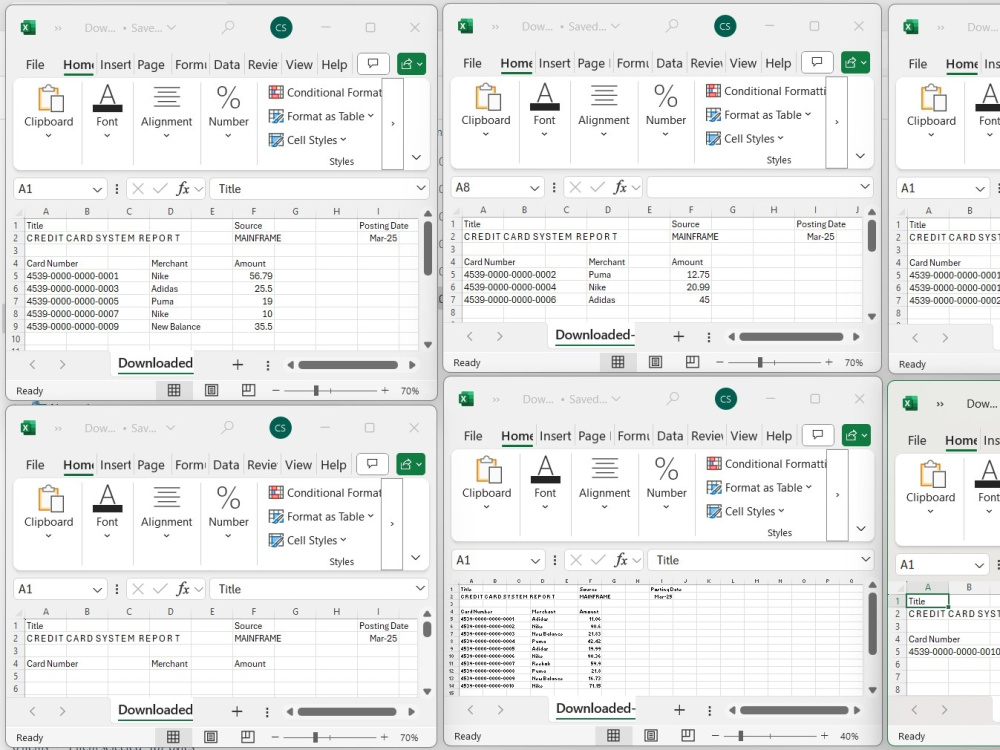Screen dimensions: 1000x750
Task: Open Comments in the A8 window
Action: coord(817,62)
